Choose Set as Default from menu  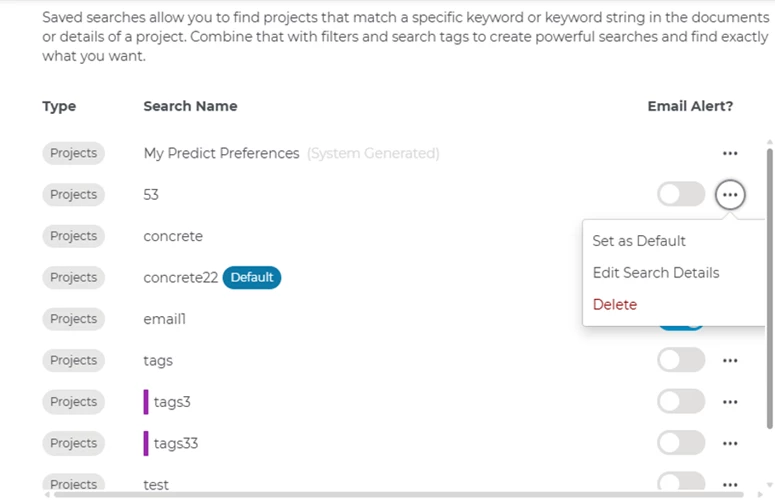click(x=639, y=241)
